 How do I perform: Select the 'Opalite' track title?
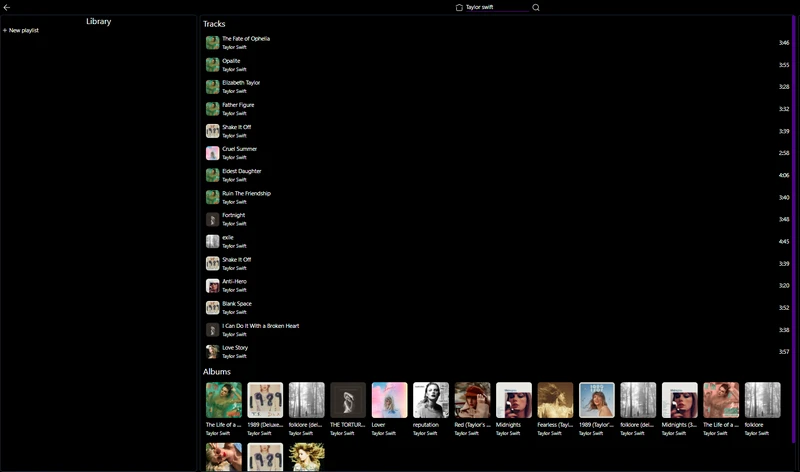click(231, 61)
